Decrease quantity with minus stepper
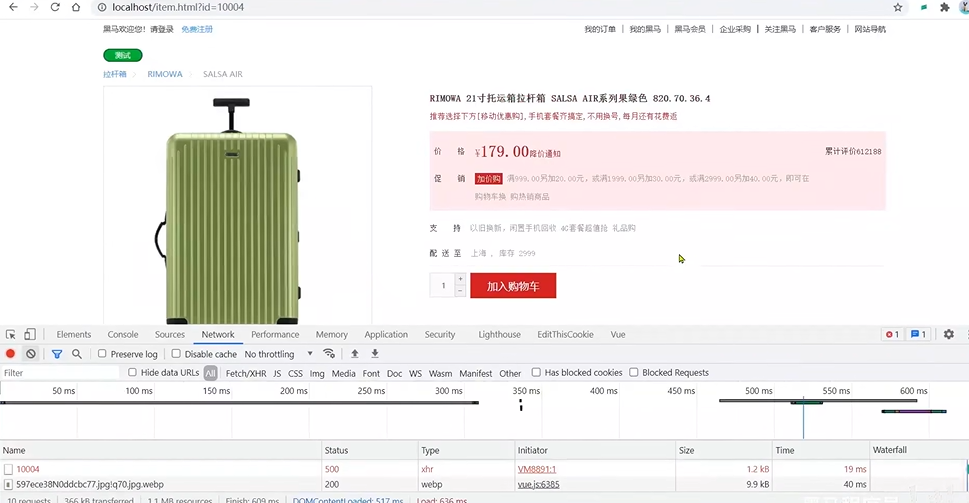The height and width of the screenshot is (503, 969). (460, 291)
